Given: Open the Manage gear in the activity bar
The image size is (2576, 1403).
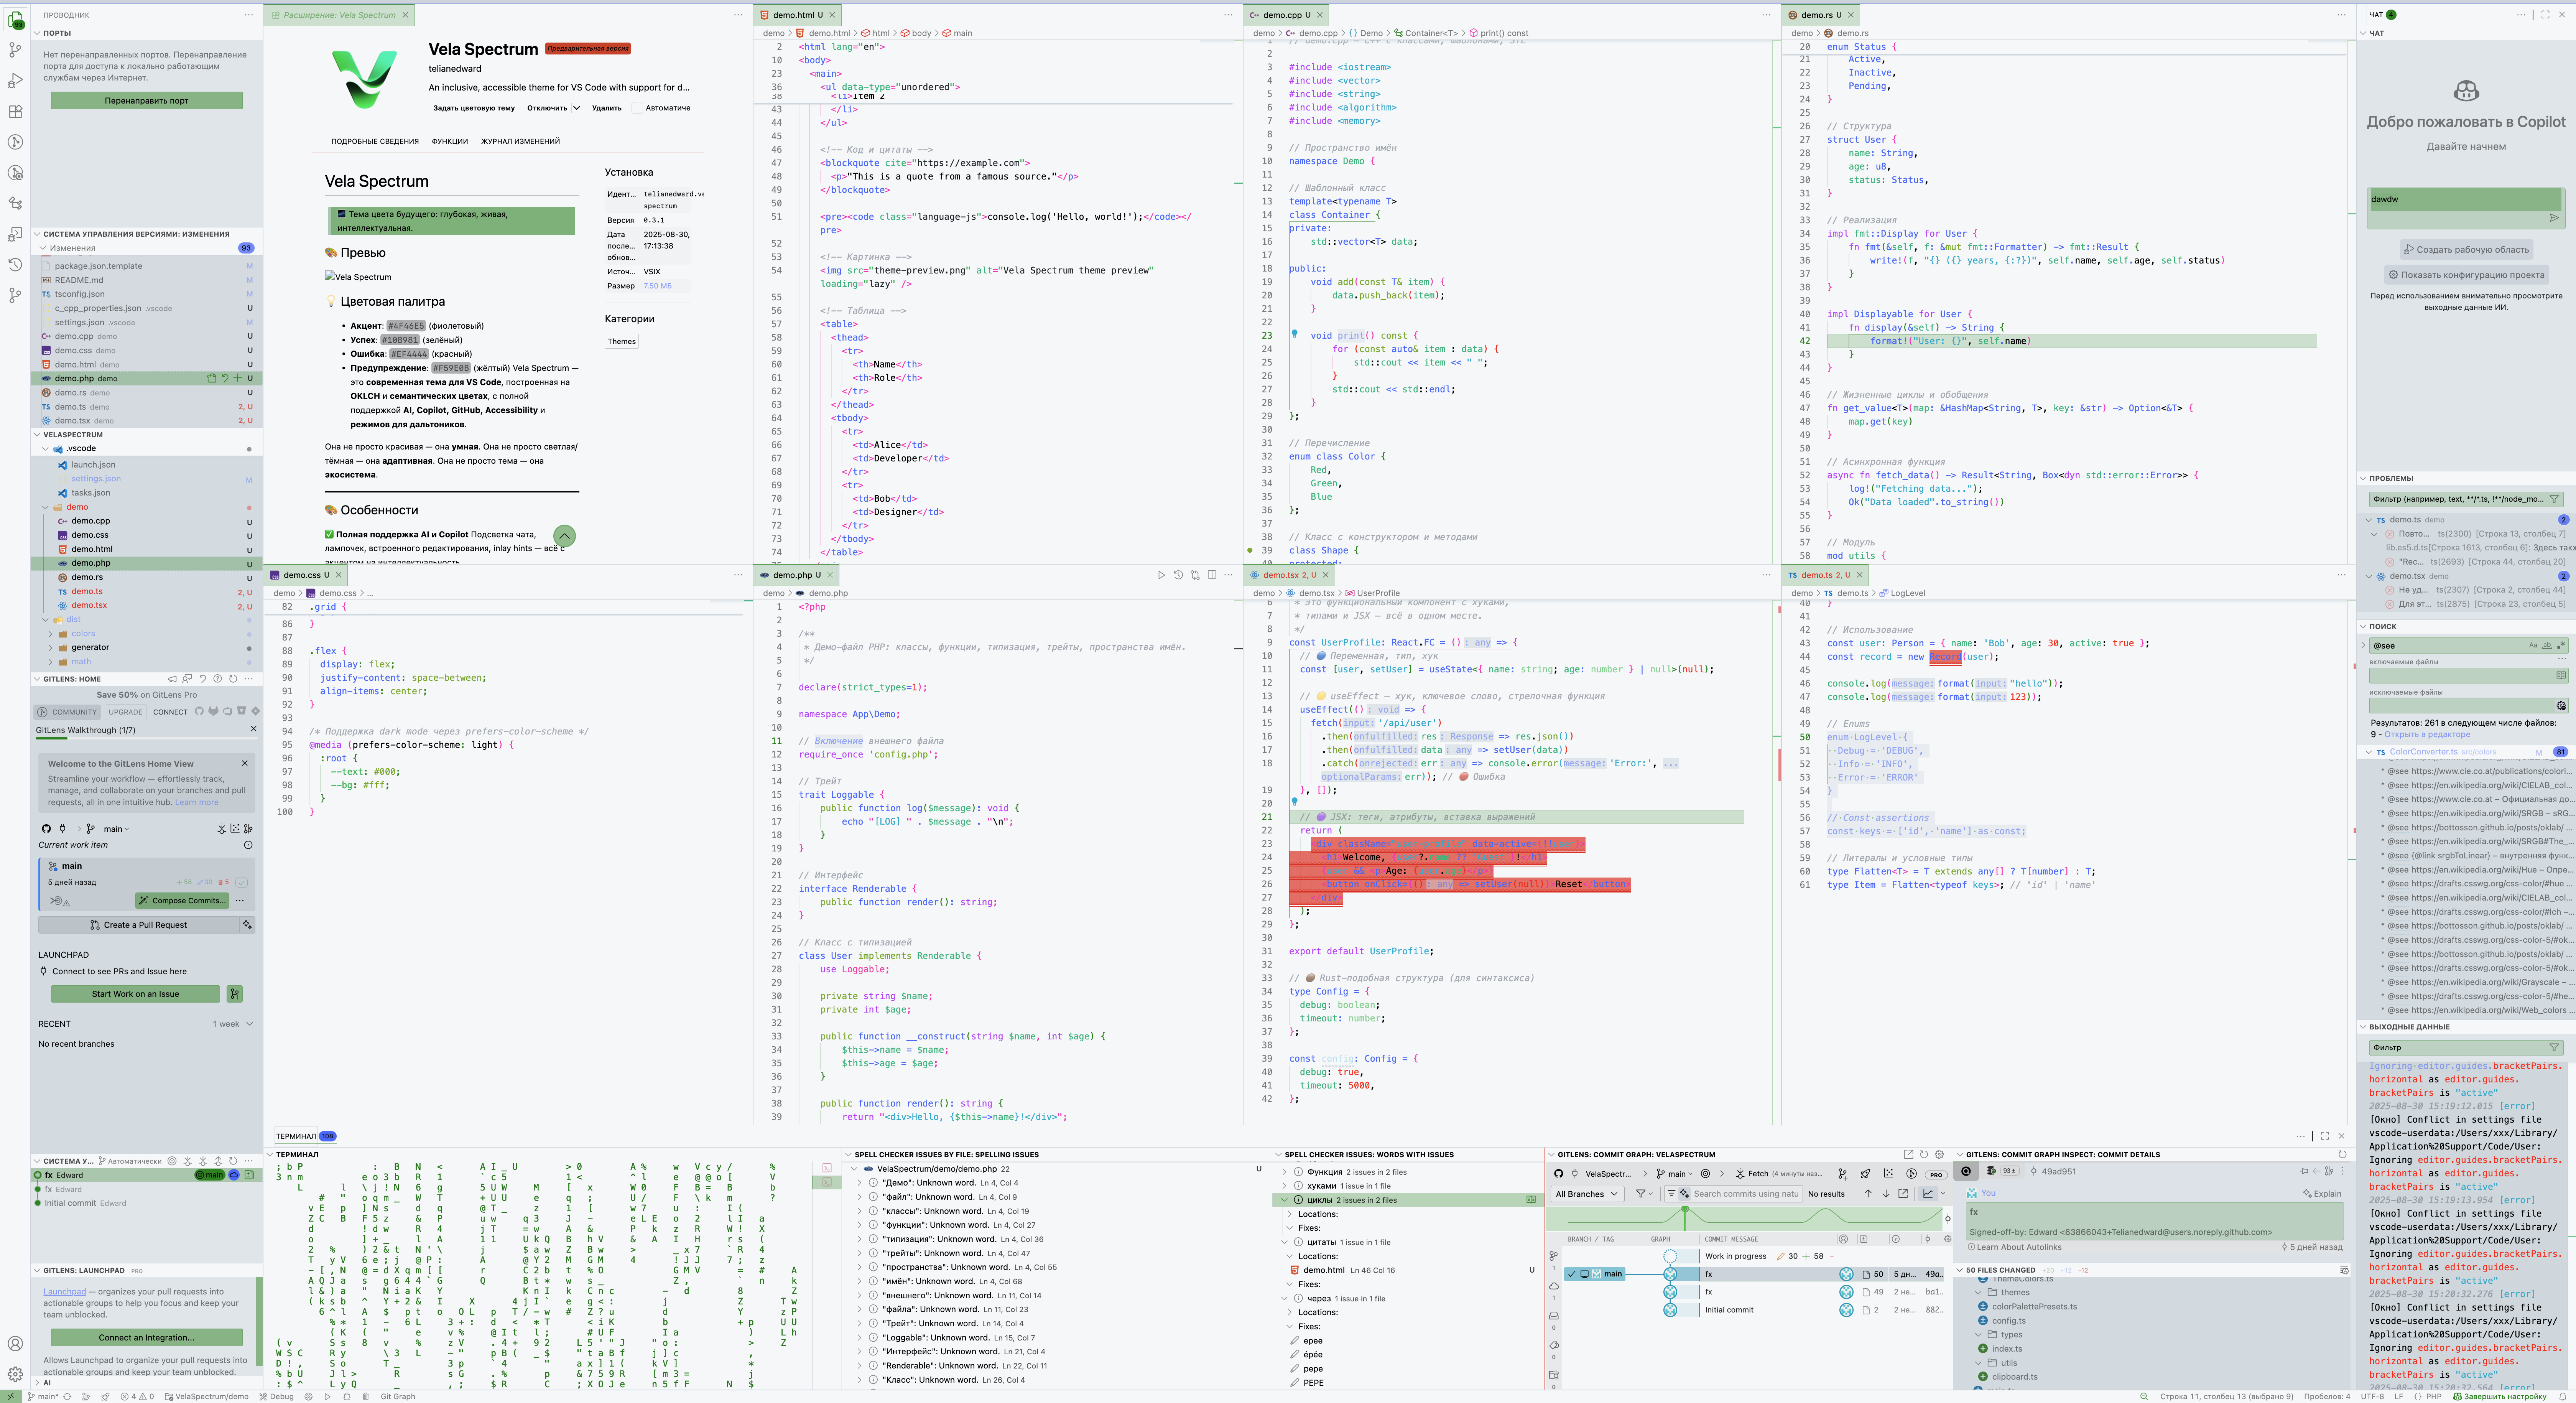Looking at the screenshot, I should click(15, 1374).
